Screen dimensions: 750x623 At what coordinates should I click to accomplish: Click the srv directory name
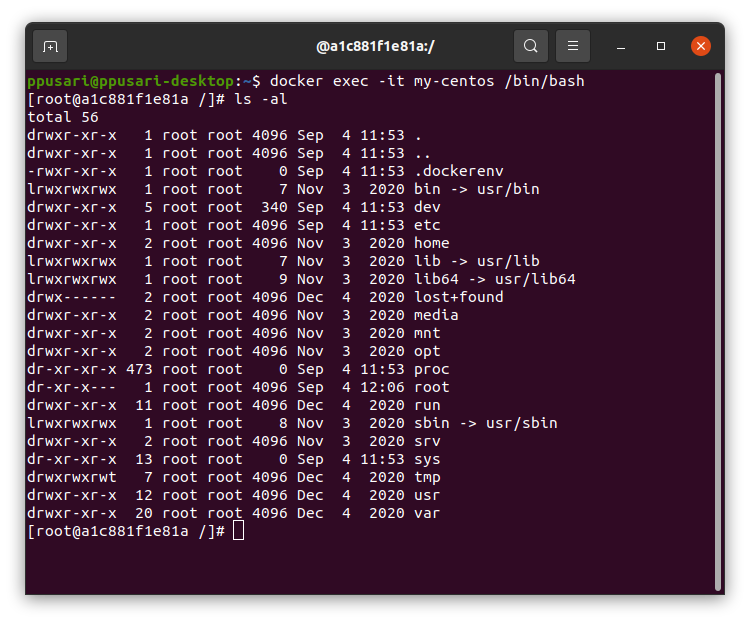point(427,441)
